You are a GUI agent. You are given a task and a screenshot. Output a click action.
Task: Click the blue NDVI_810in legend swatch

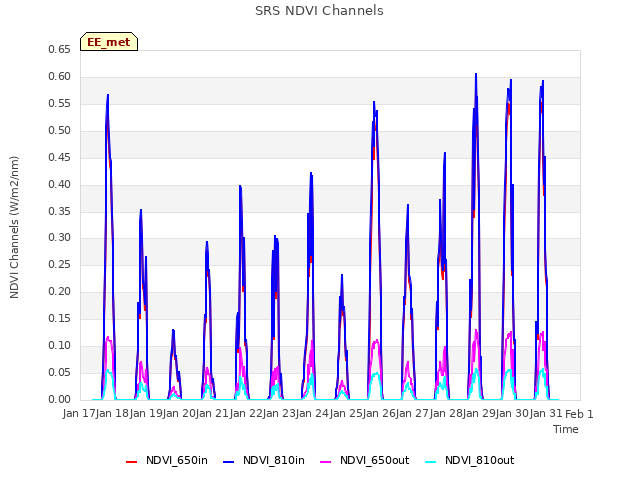229,462
